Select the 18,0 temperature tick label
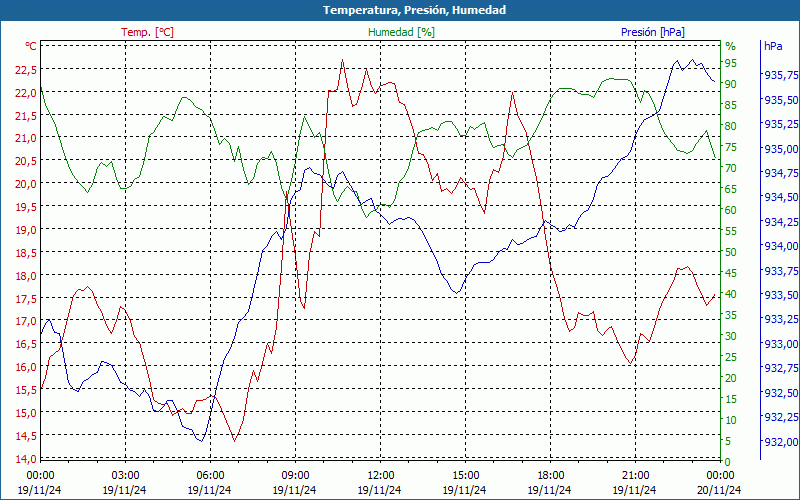The width and height of the screenshot is (800, 500). pyautogui.click(x=26, y=276)
